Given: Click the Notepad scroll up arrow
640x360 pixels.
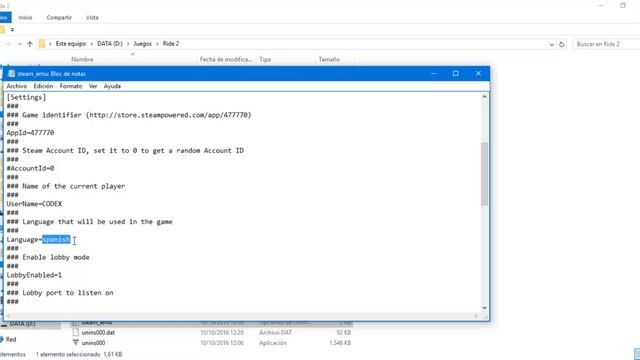Looking at the screenshot, I should (x=484, y=97).
